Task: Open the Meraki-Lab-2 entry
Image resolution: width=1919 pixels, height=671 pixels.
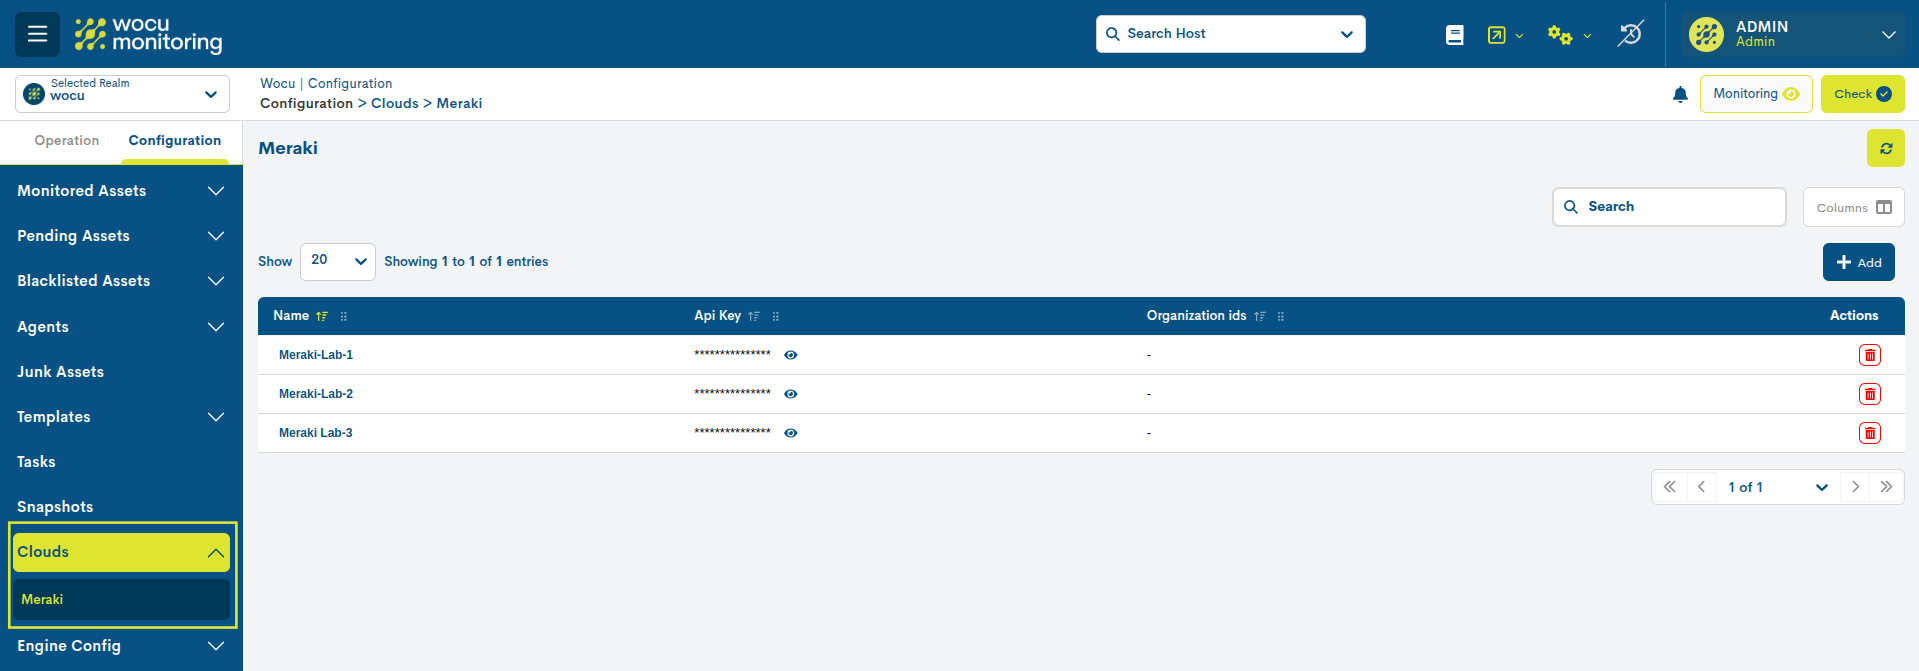Action: (x=316, y=394)
